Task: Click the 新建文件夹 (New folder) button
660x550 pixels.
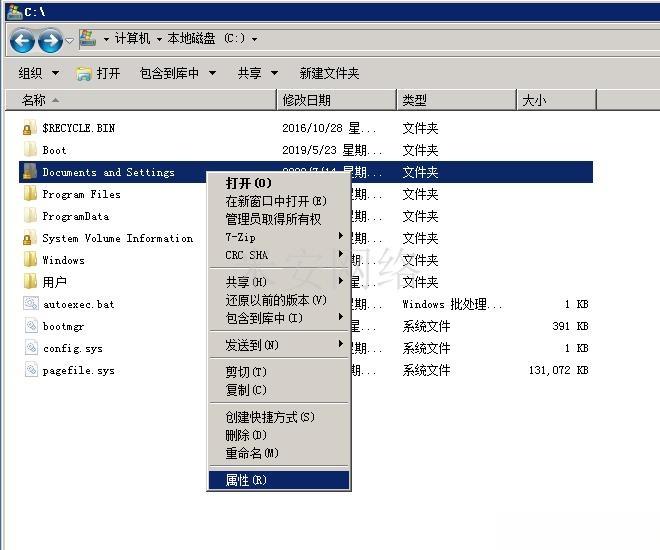Action: (329, 73)
